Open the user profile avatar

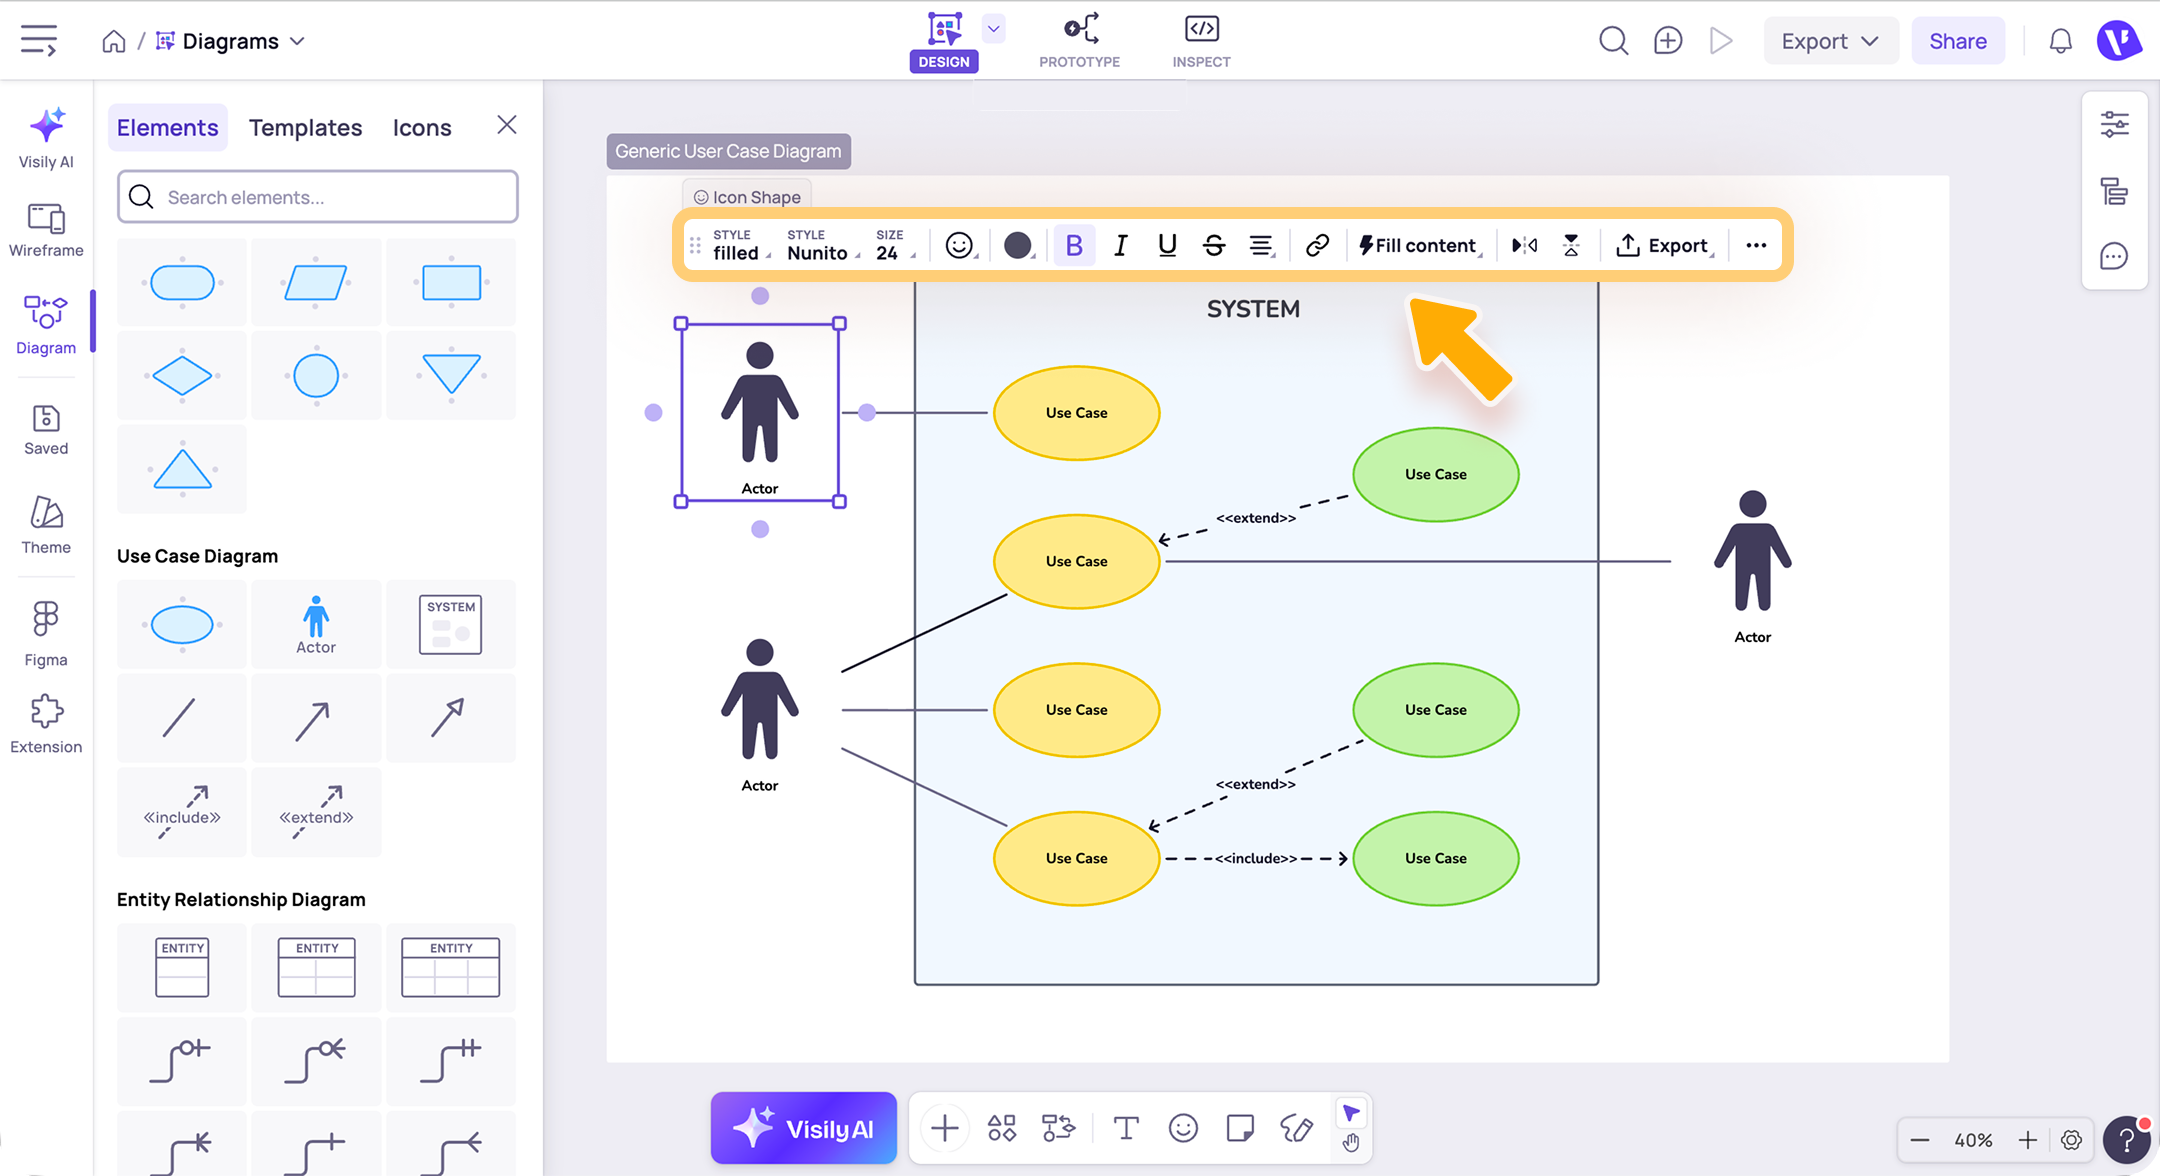pos(2118,41)
